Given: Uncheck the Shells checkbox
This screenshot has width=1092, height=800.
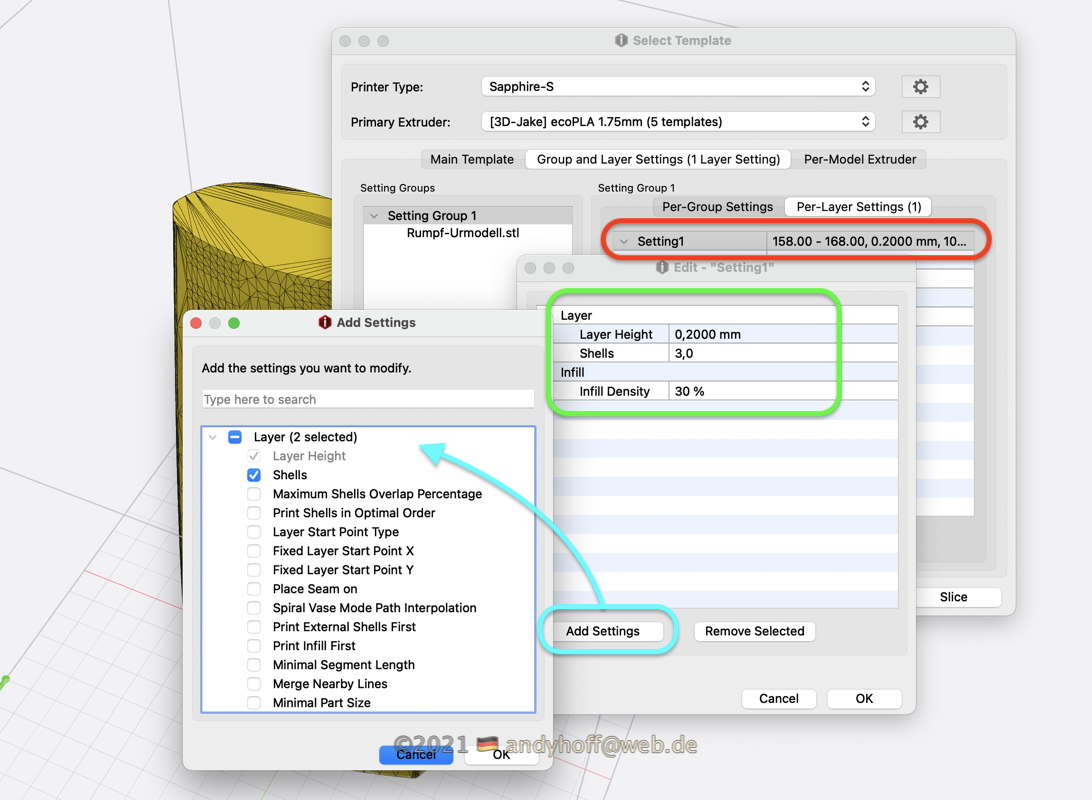Looking at the screenshot, I should pyautogui.click(x=254, y=475).
